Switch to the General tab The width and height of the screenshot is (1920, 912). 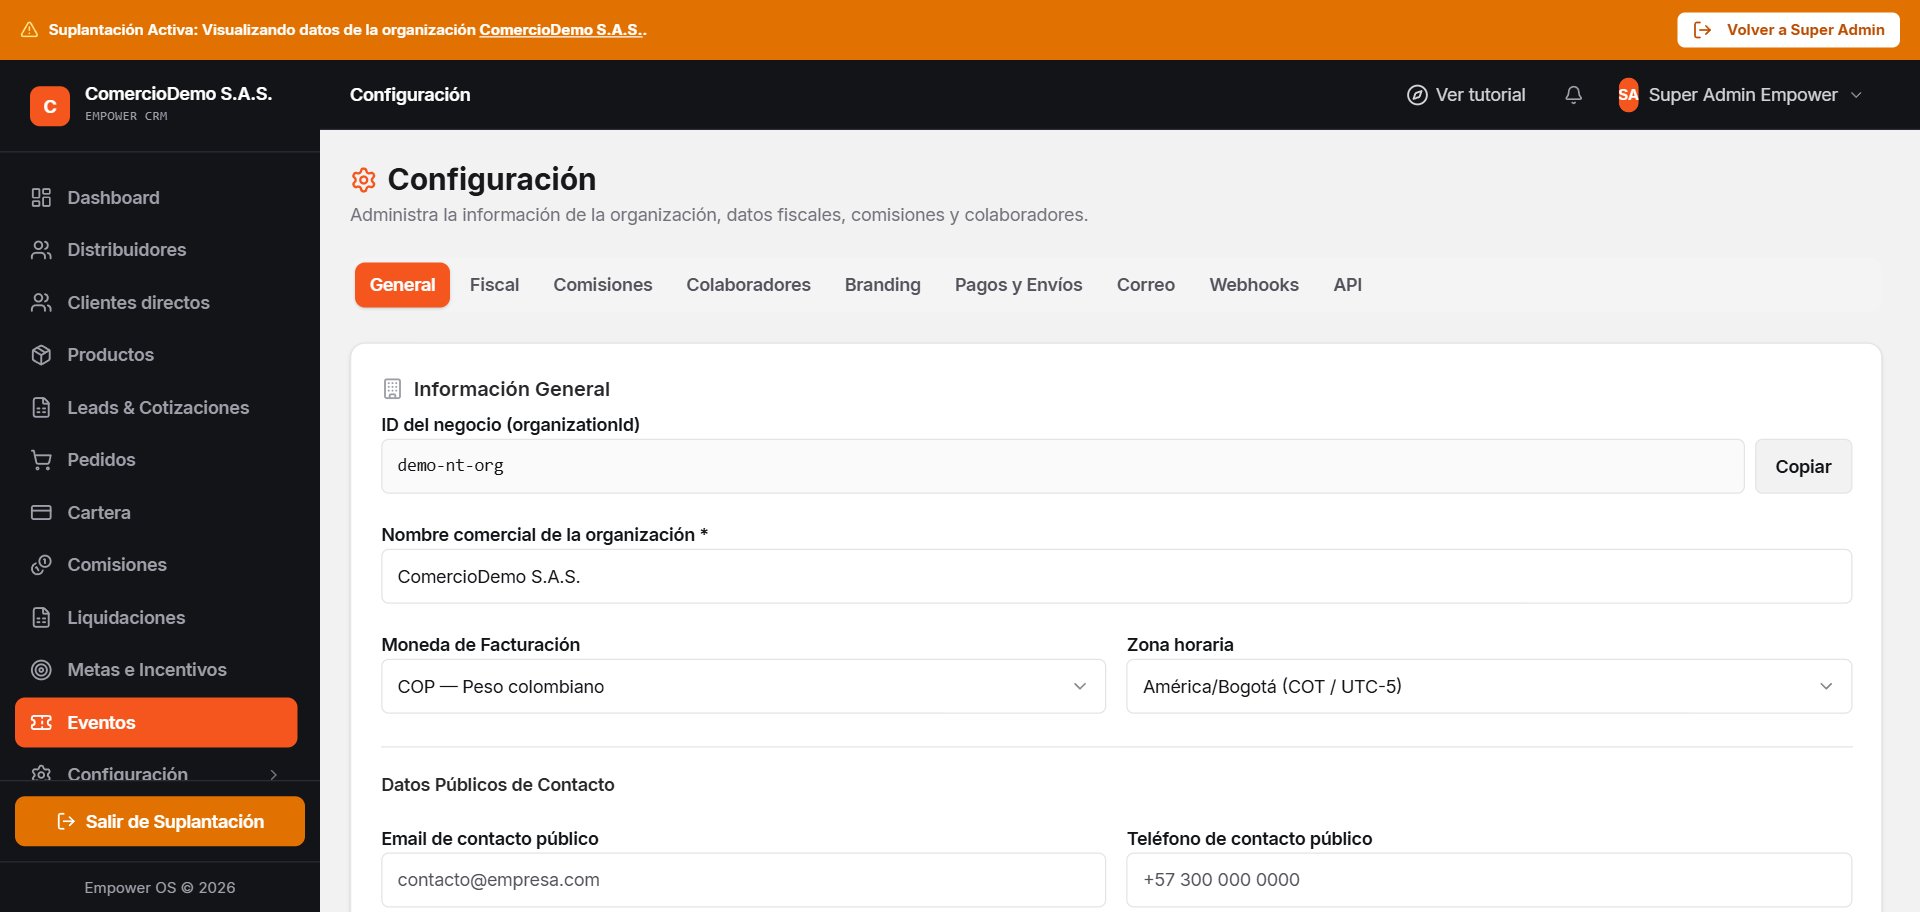(x=402, y=285)
